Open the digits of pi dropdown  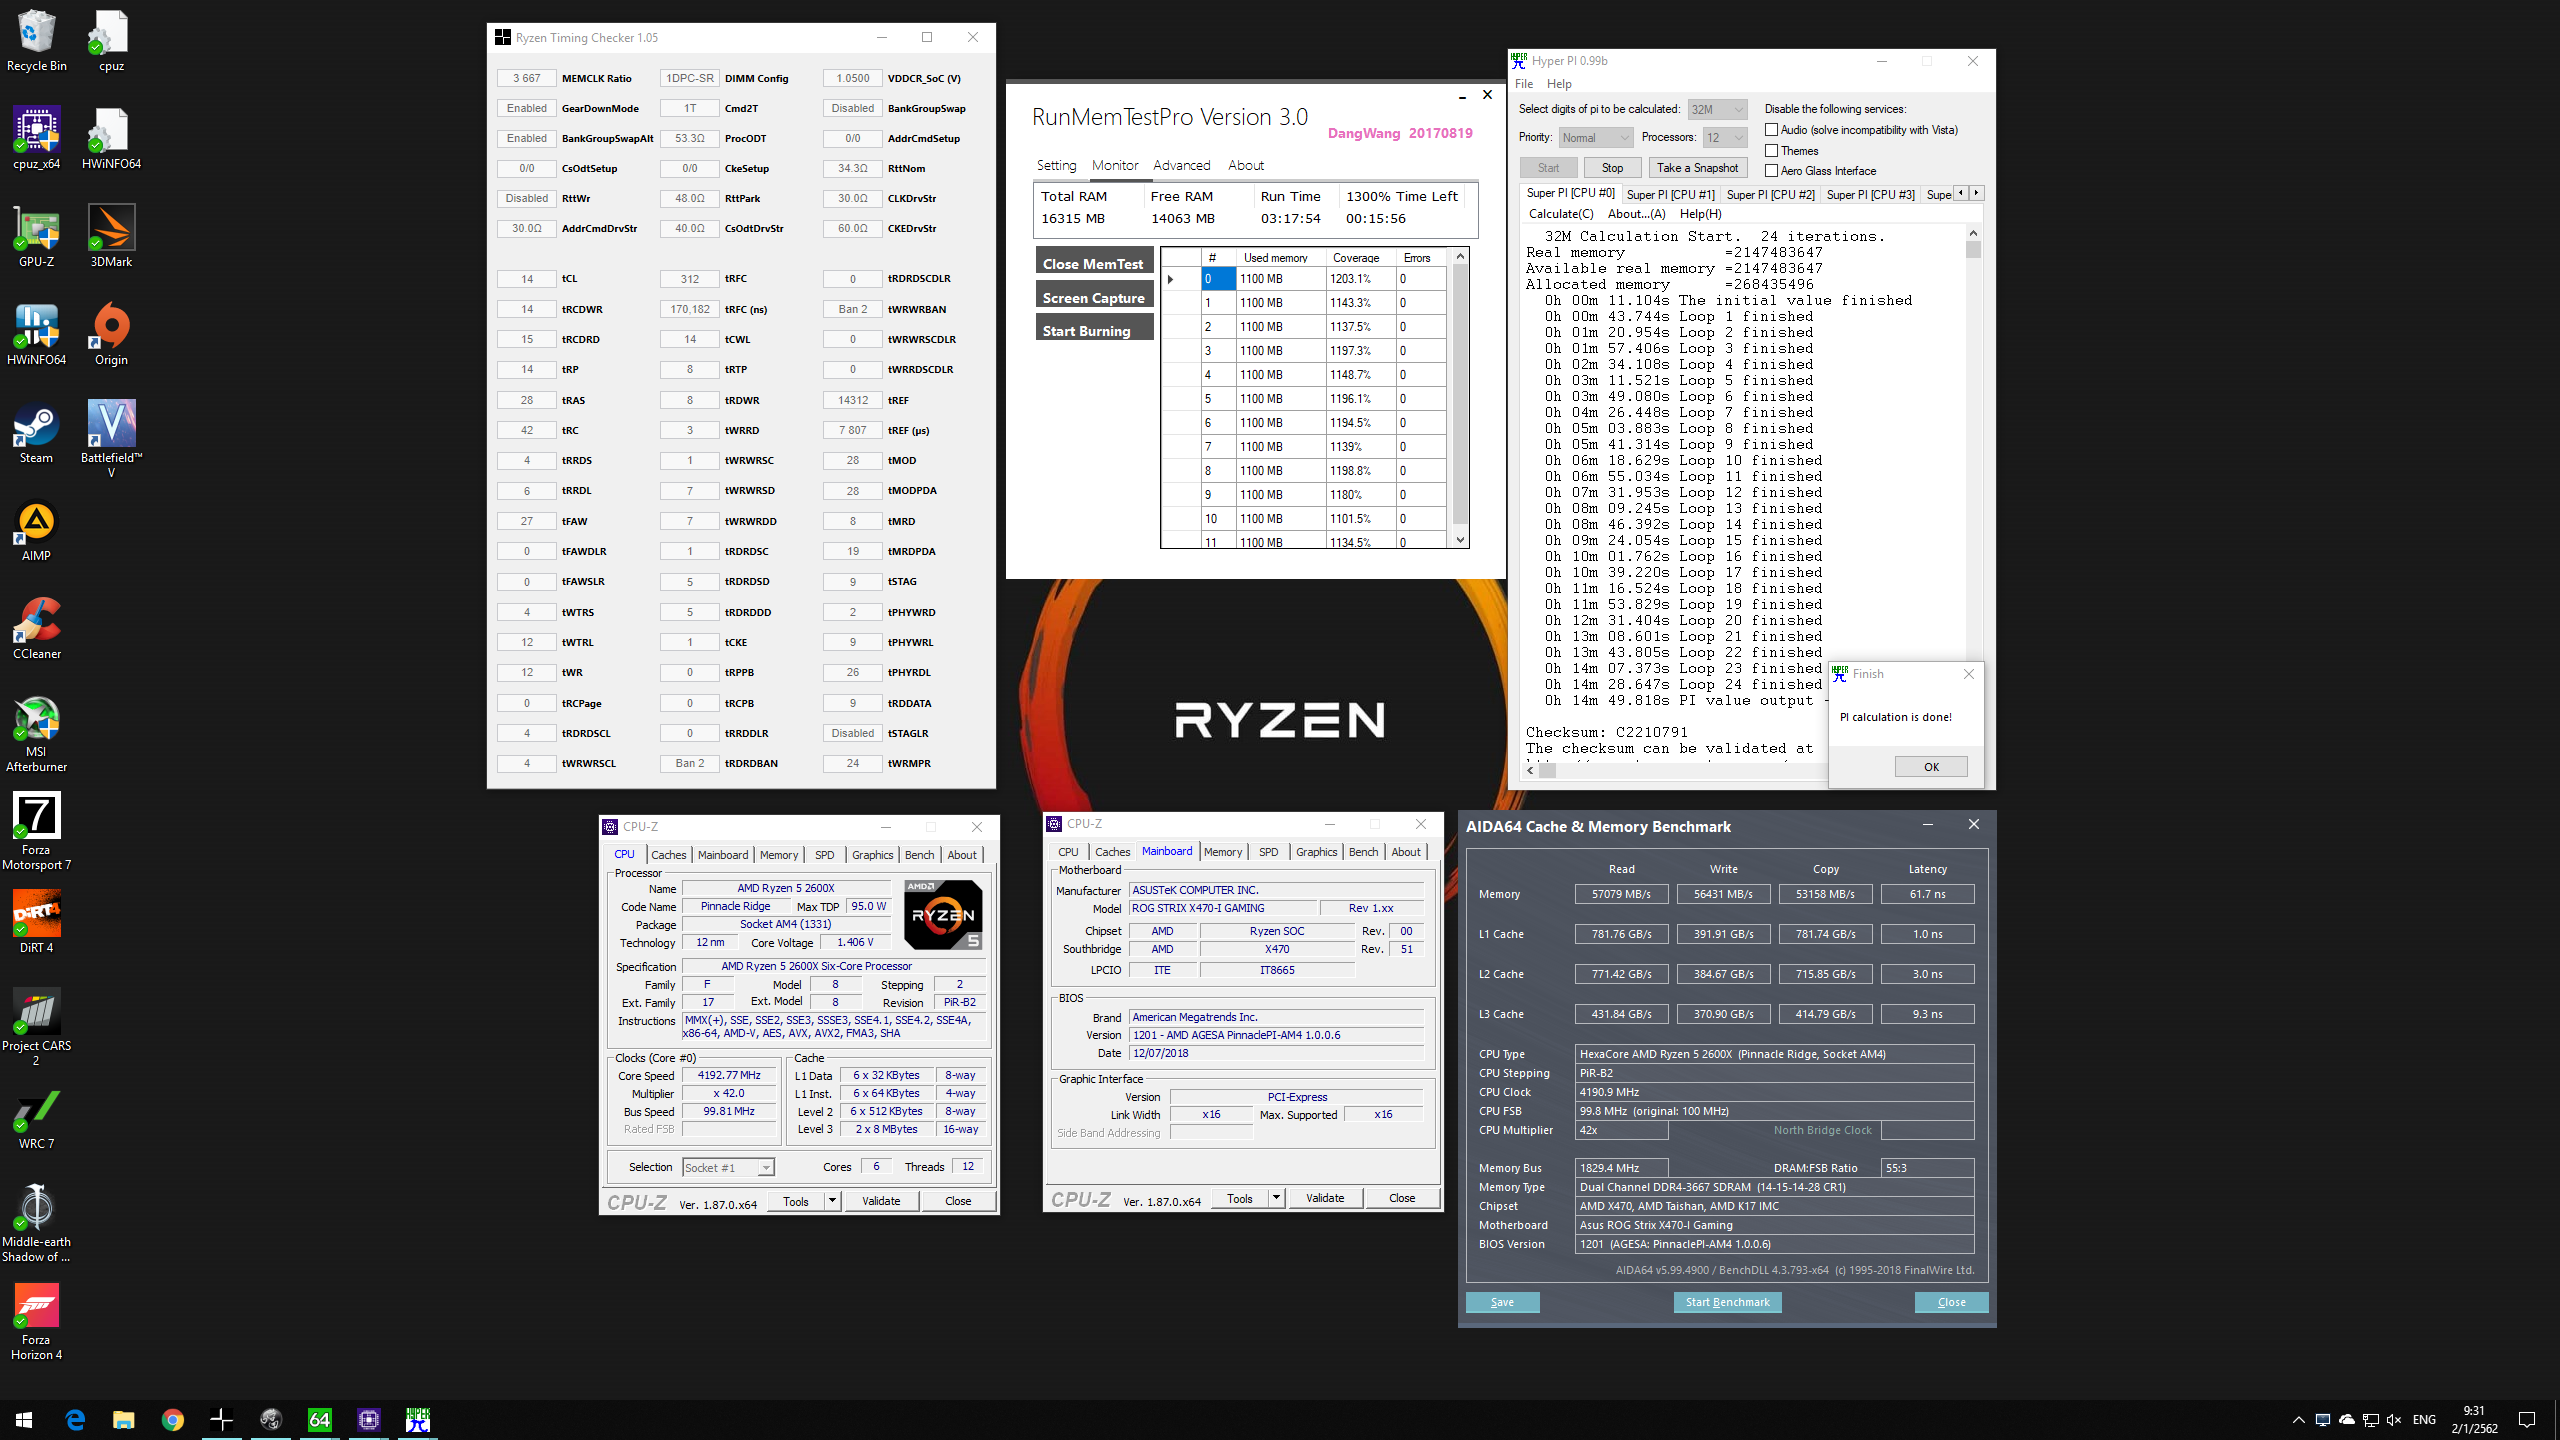tap(1716, 110)
